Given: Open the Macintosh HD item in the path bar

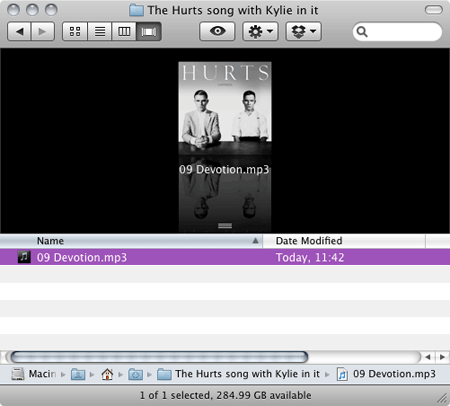Looking at the screenshot, I should tap(33, 374).
